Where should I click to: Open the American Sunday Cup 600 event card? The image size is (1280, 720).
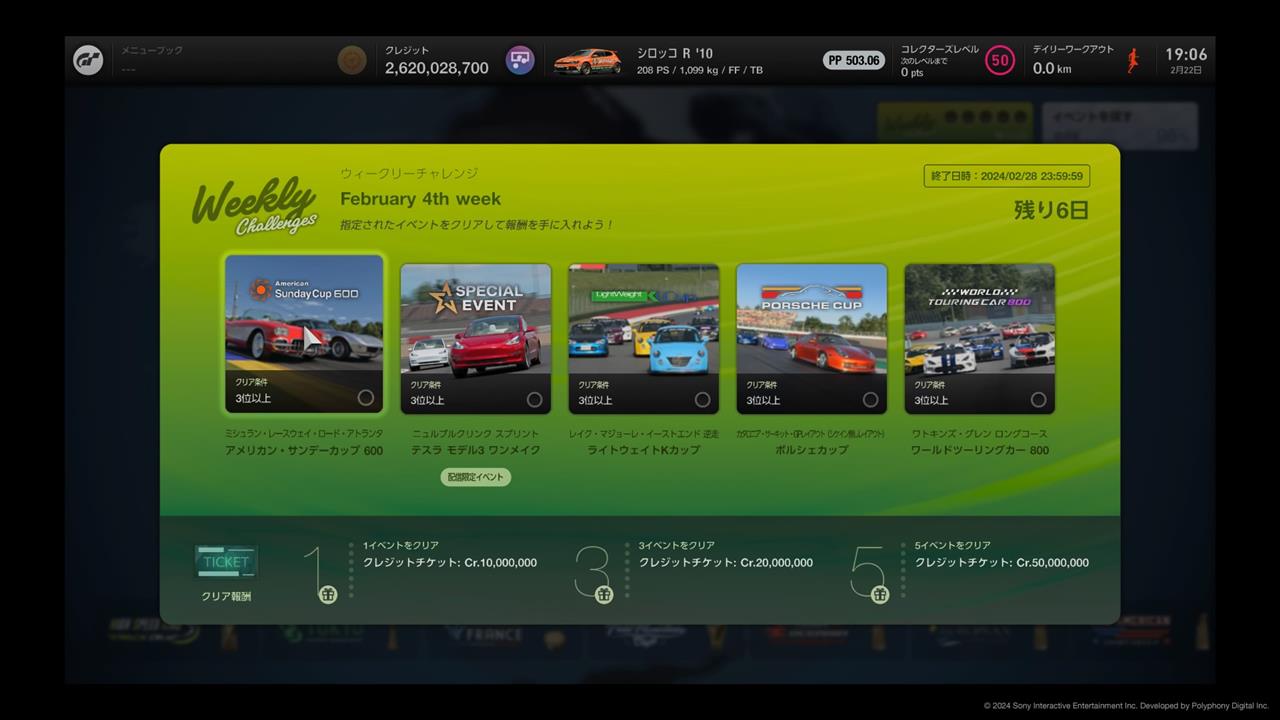tap(304, 333)
